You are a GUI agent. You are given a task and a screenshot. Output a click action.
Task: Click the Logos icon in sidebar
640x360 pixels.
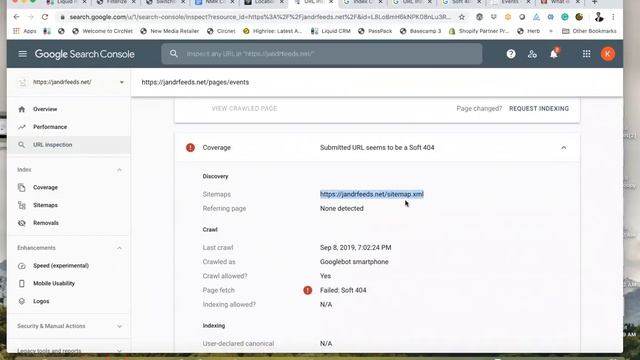click(x=22, y=301)
